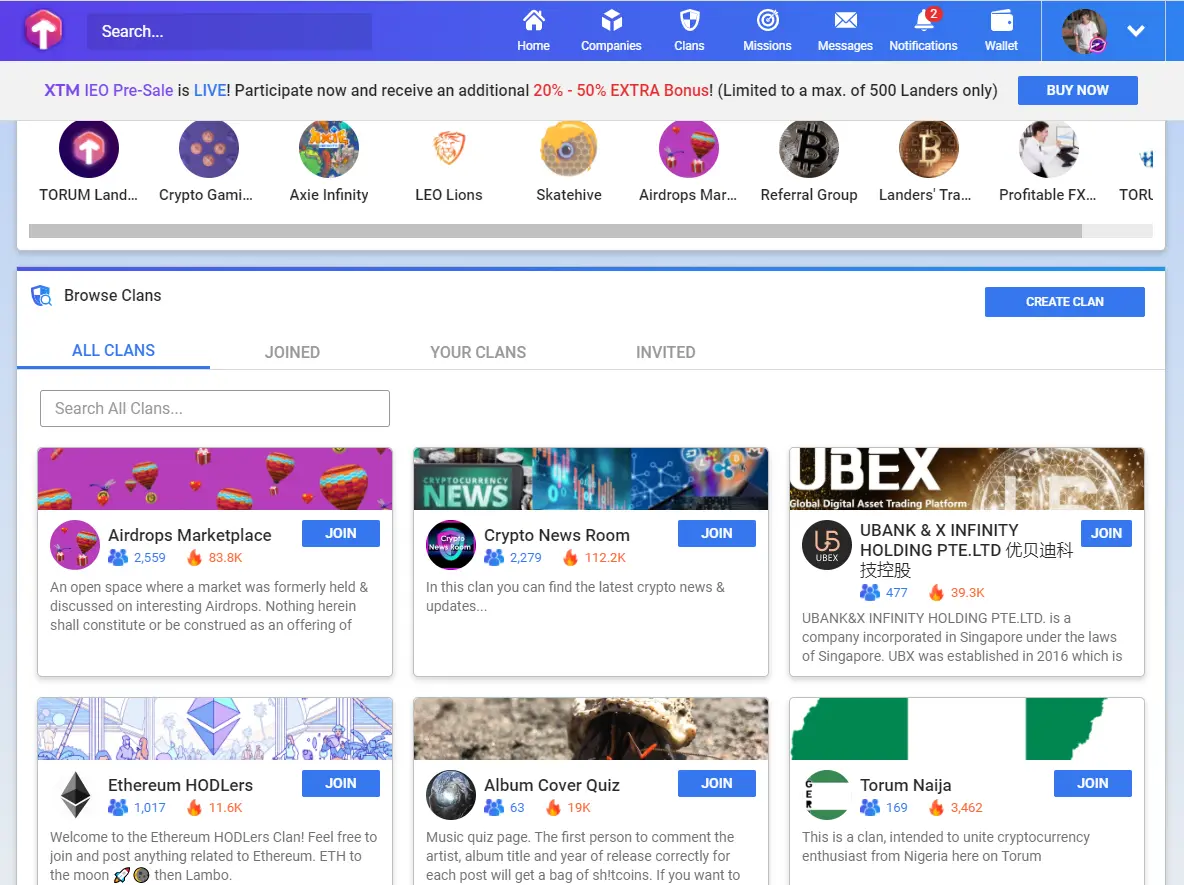
Task: Click the 2,559 members icon on Airdrops Marketplace
Action: 118,558
